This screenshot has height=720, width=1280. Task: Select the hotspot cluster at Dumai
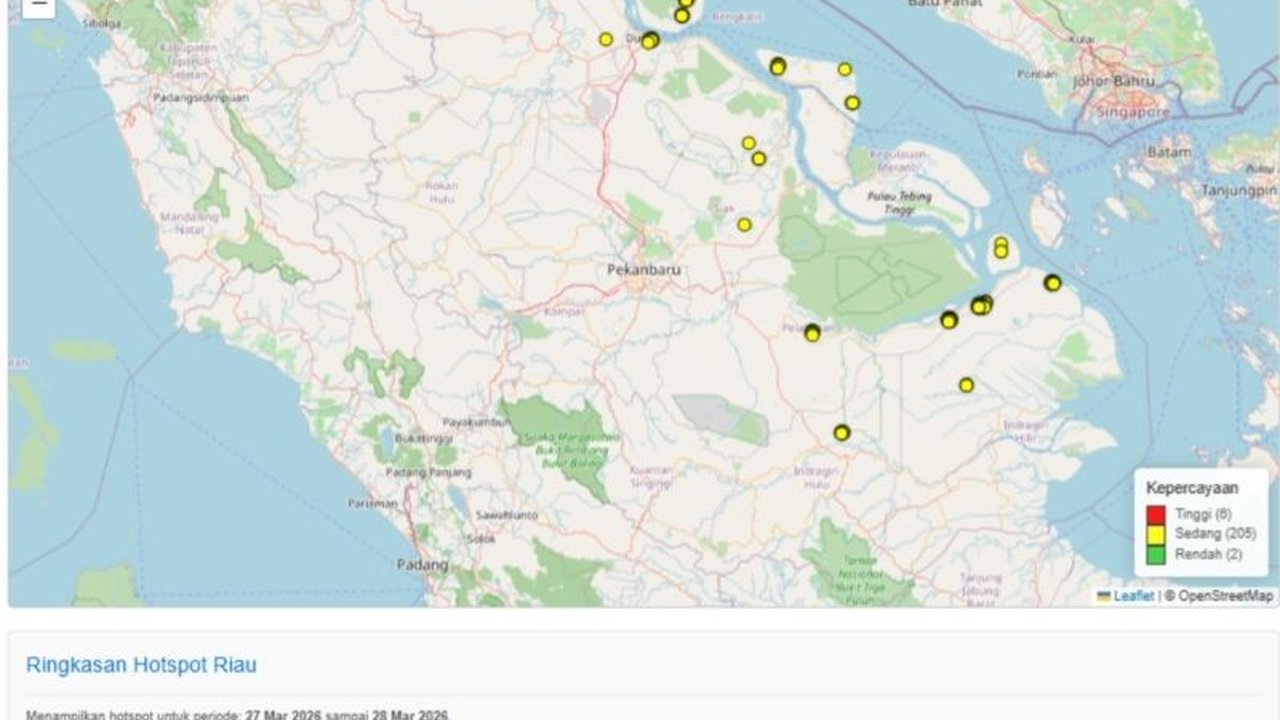650,41
